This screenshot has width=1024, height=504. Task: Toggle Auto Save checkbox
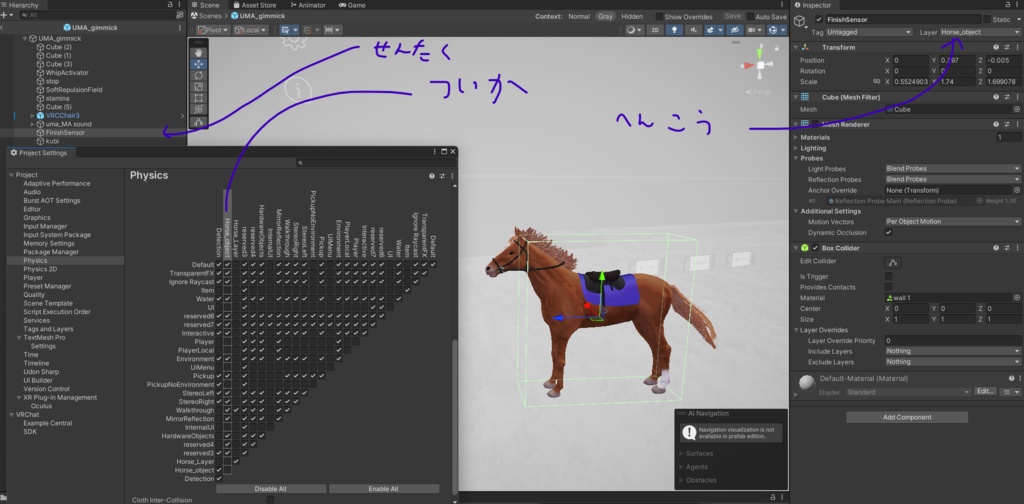coord(750,16)
